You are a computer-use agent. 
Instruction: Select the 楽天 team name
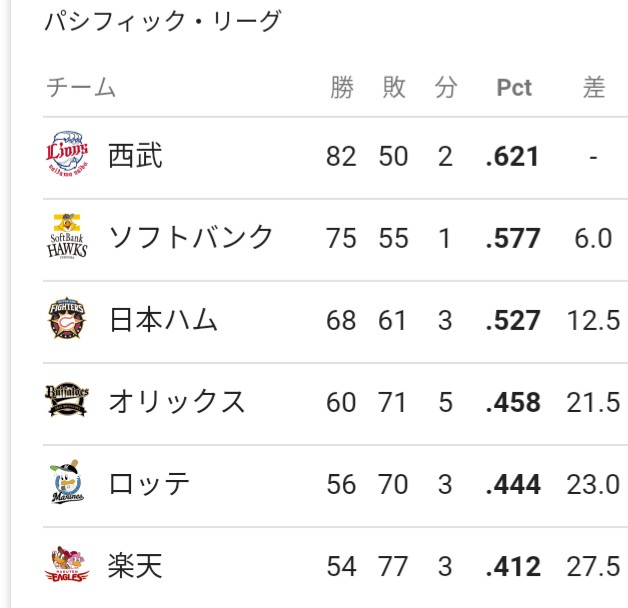[135, 566]
